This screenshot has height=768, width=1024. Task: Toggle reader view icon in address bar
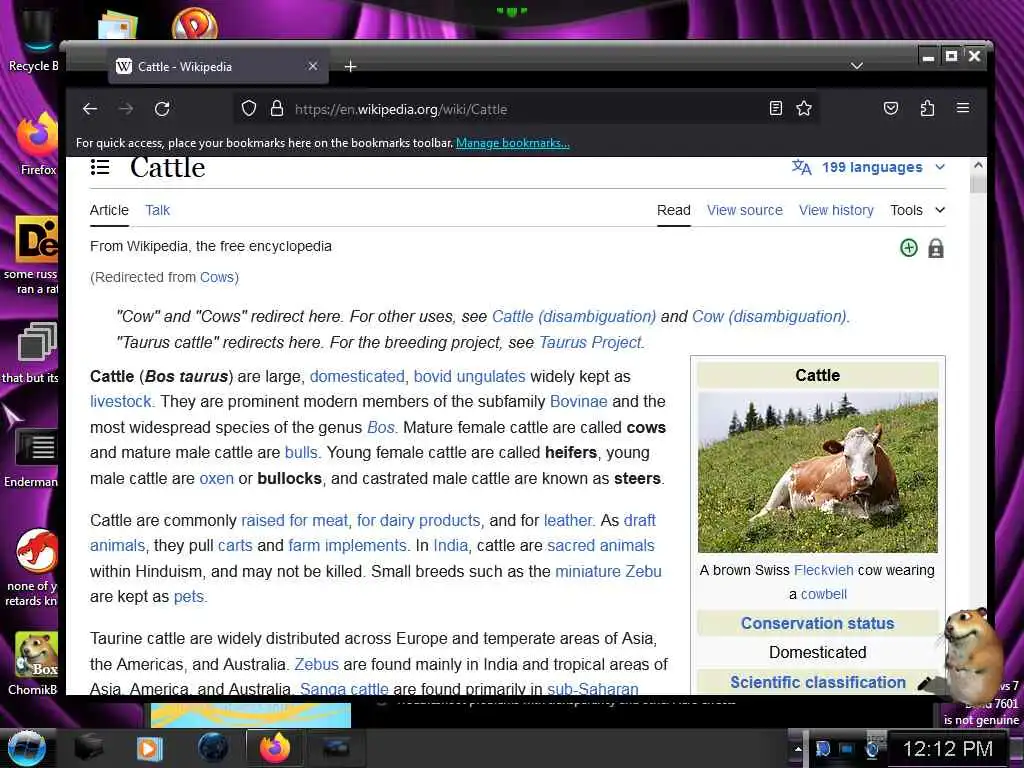click(775, 108)
